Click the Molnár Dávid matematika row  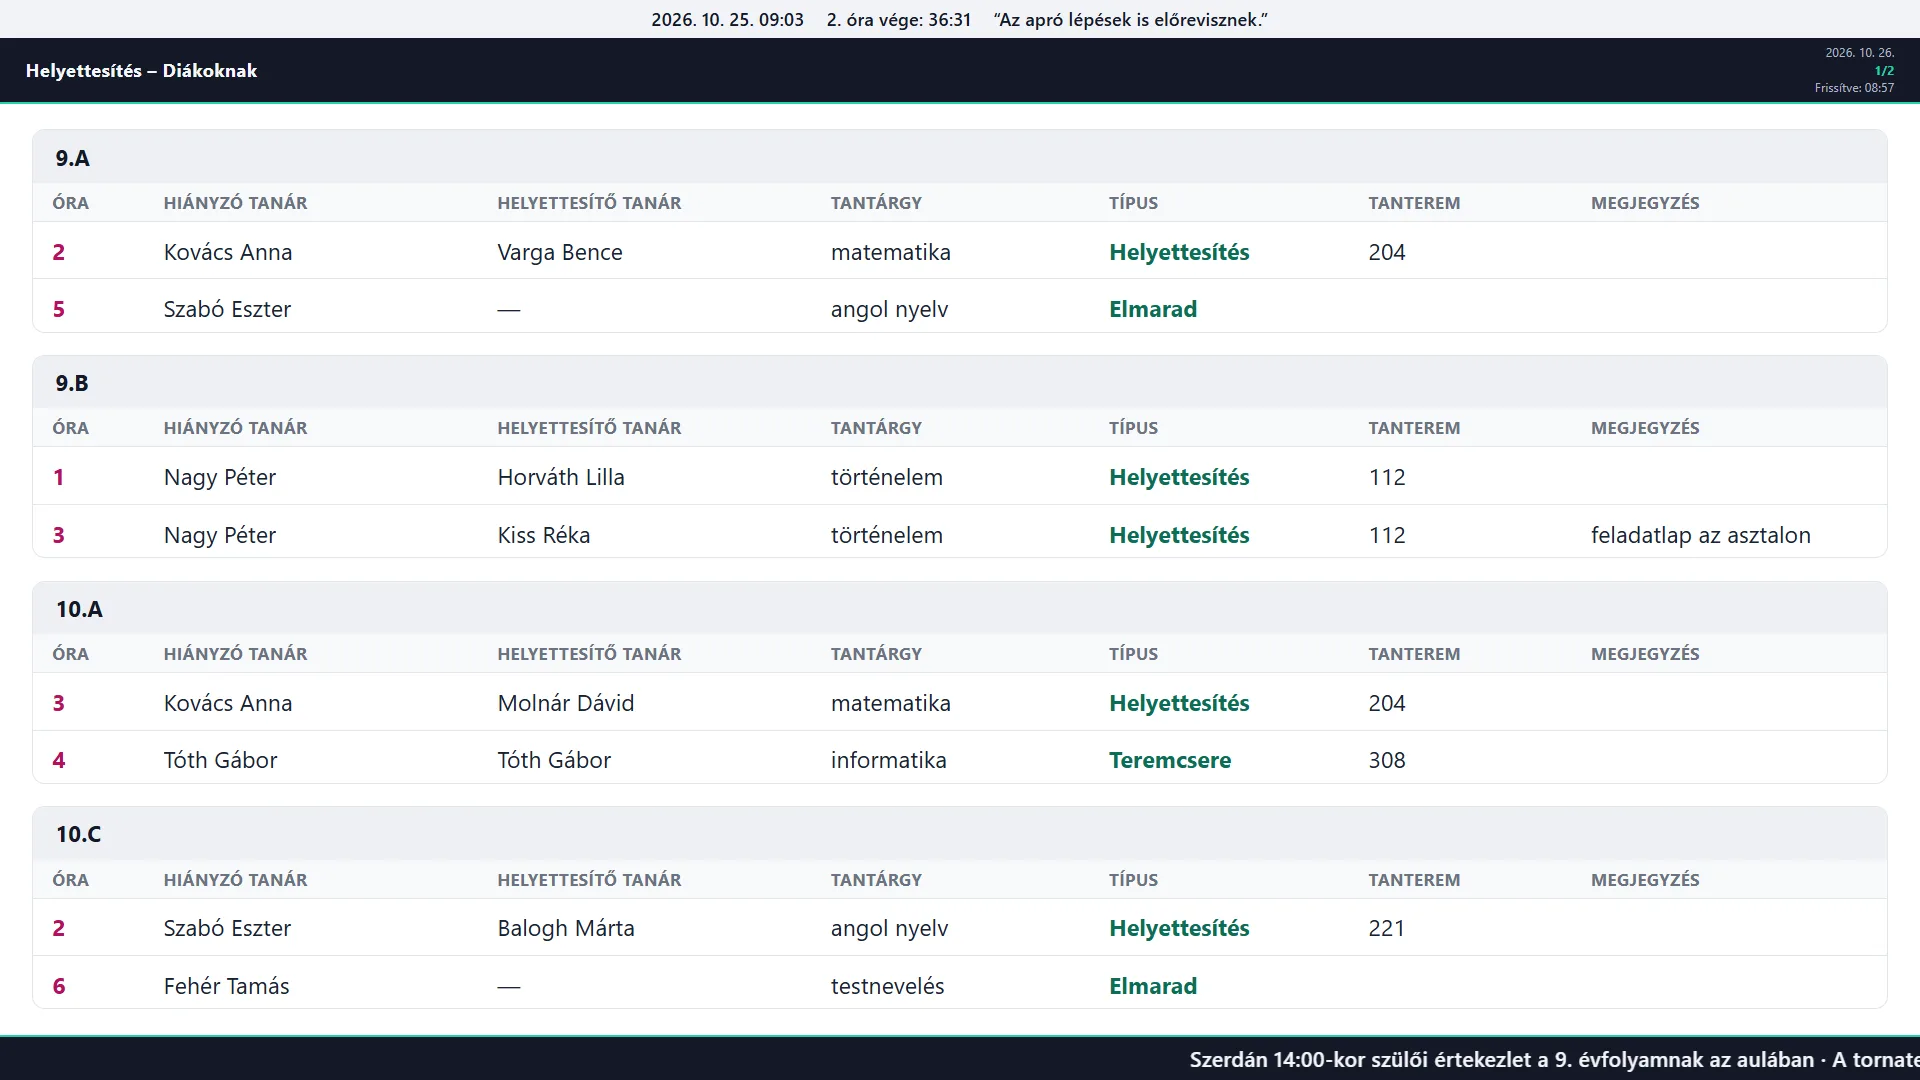tap(960, 702)
